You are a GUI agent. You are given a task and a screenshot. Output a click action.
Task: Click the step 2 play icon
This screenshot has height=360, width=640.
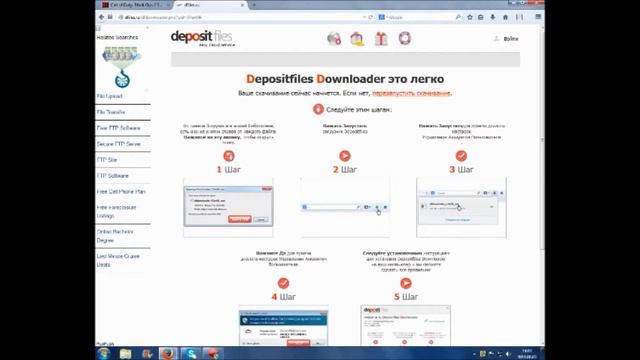click(345, 156)
